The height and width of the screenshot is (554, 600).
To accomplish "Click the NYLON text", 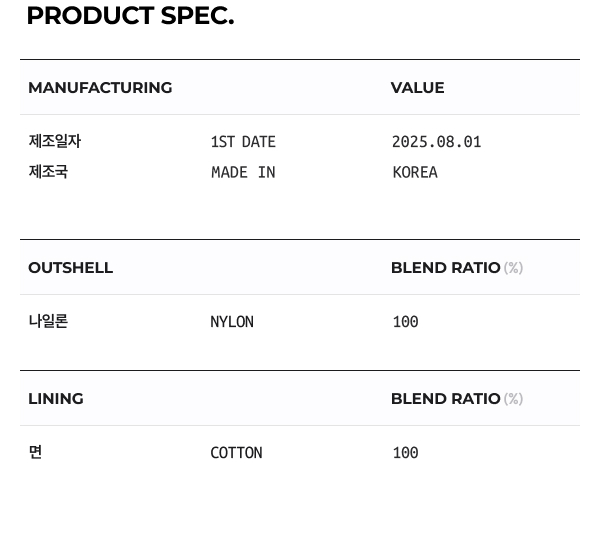I will [232, 322].
